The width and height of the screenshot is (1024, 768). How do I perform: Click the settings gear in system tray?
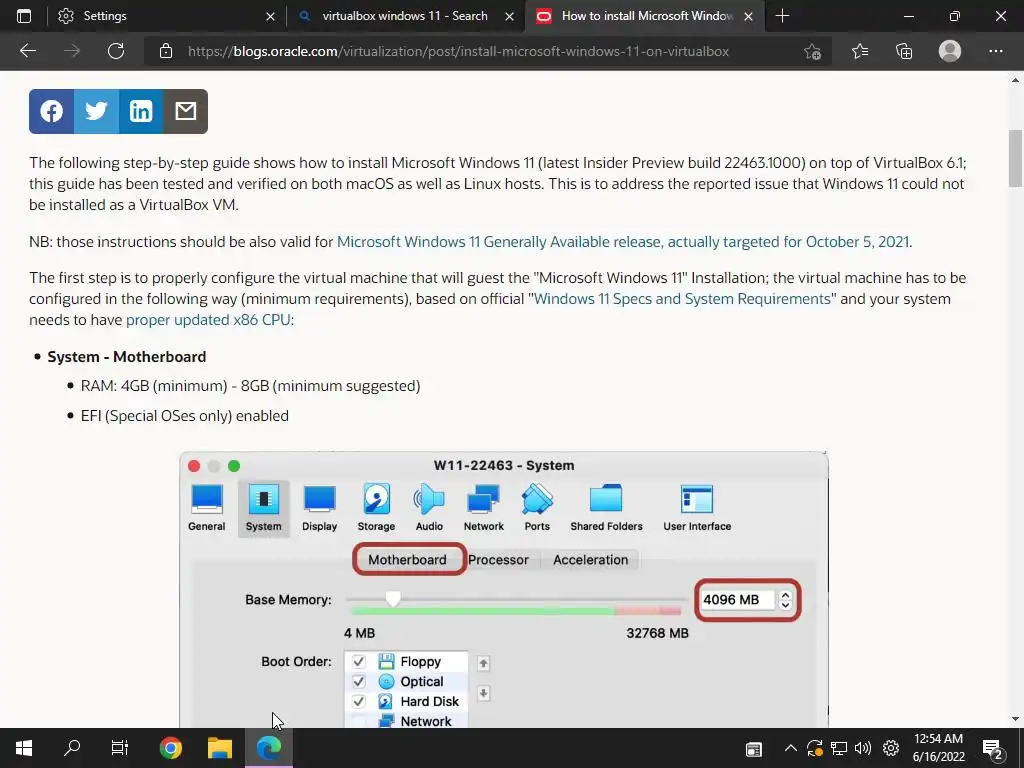(891, 748)
